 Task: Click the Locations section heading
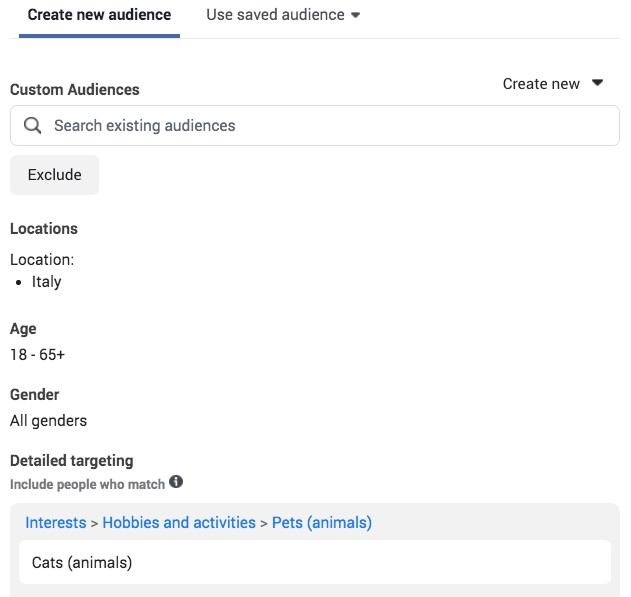coord(44,229)
